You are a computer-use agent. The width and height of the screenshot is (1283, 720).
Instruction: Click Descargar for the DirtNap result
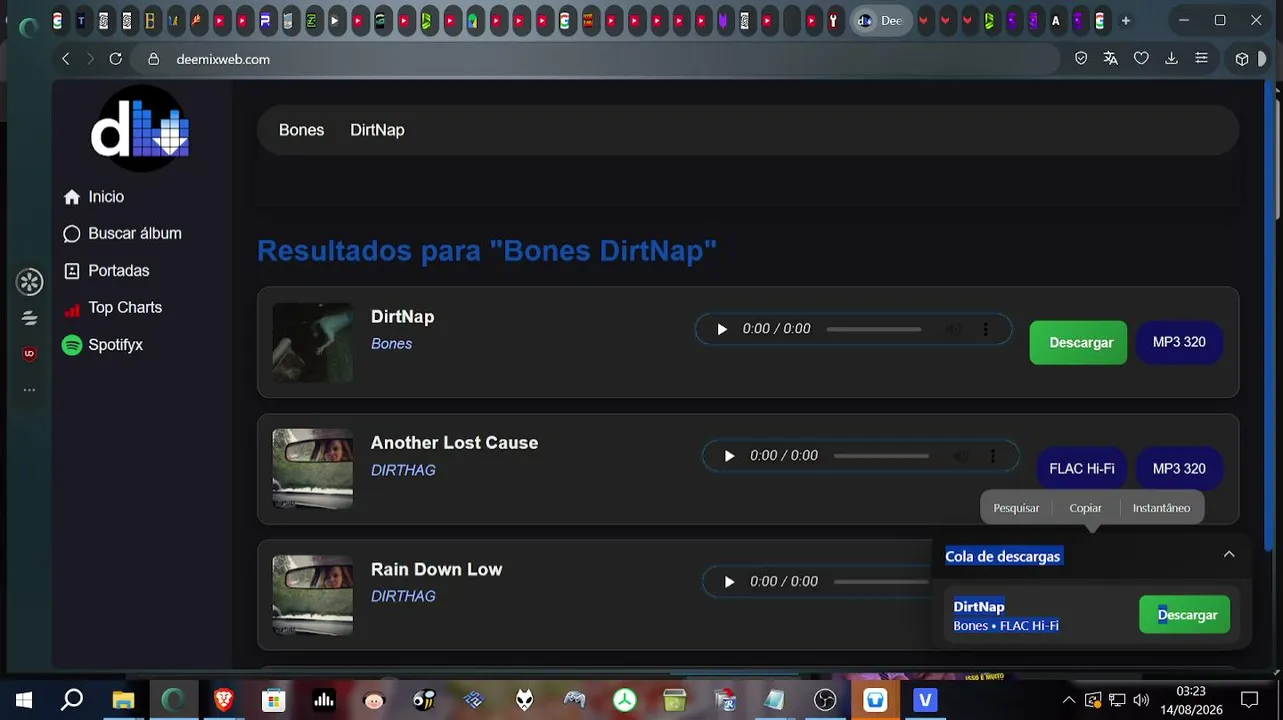(x=1078, y=343)
